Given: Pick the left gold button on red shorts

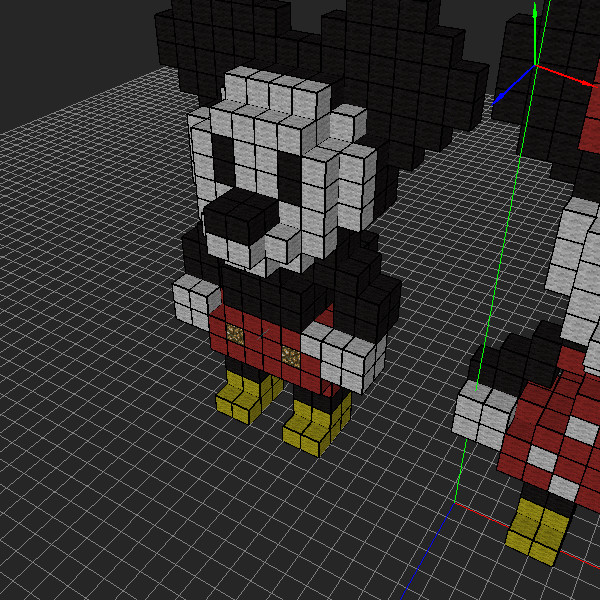Looking at the screenshot, I should click(235, 333).
